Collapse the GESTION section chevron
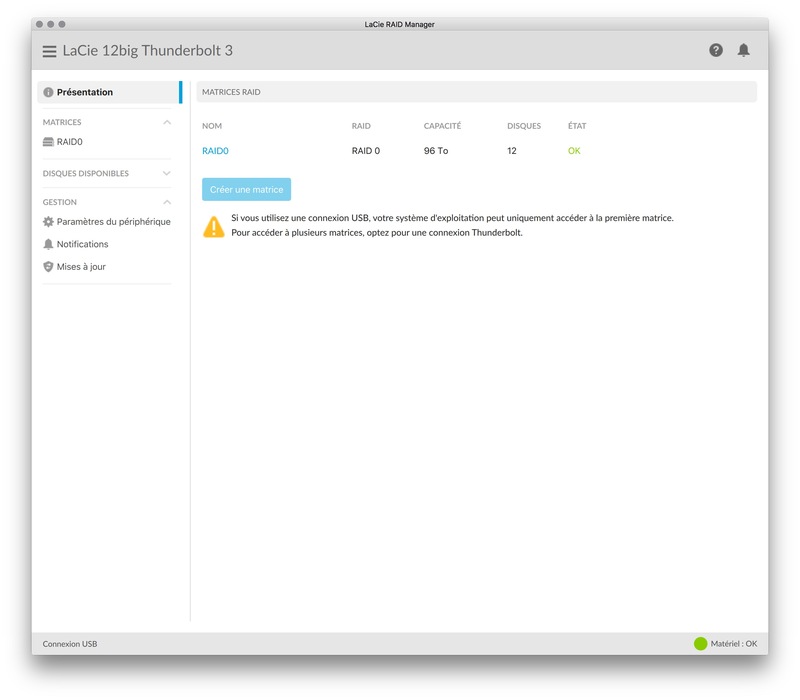The image size is (800, 700). (167, 203)
